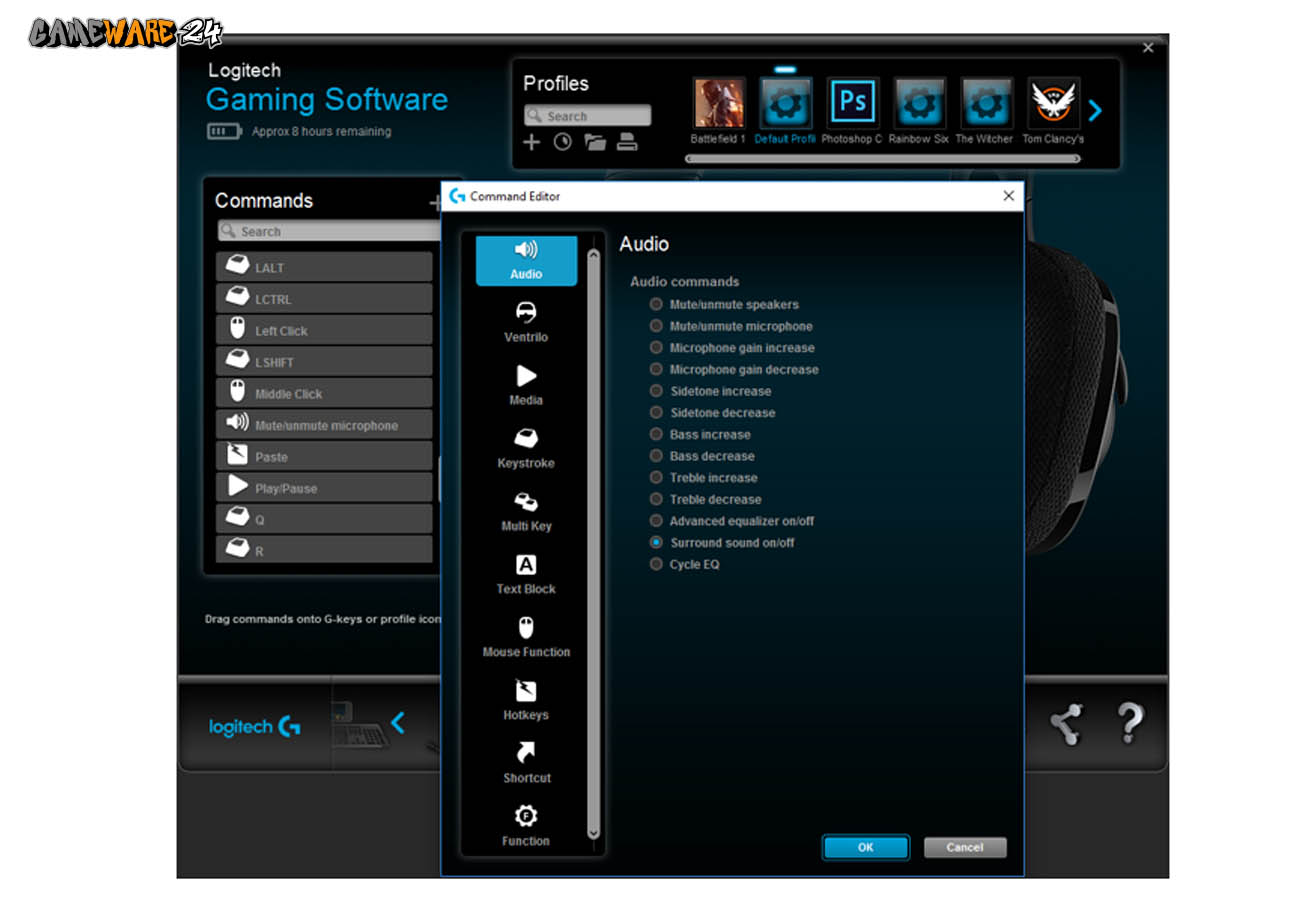The width and height of the screenshot is (1300, 900).
Task: Open the Function category
Action: point(526,827)
